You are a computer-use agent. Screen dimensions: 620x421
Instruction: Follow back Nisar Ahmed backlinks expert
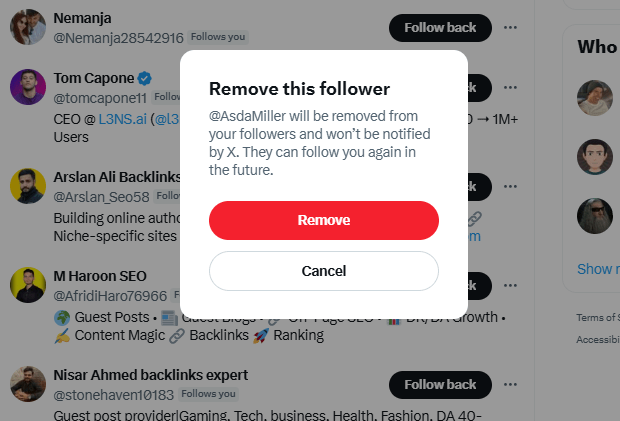click(x=440, y=384)
